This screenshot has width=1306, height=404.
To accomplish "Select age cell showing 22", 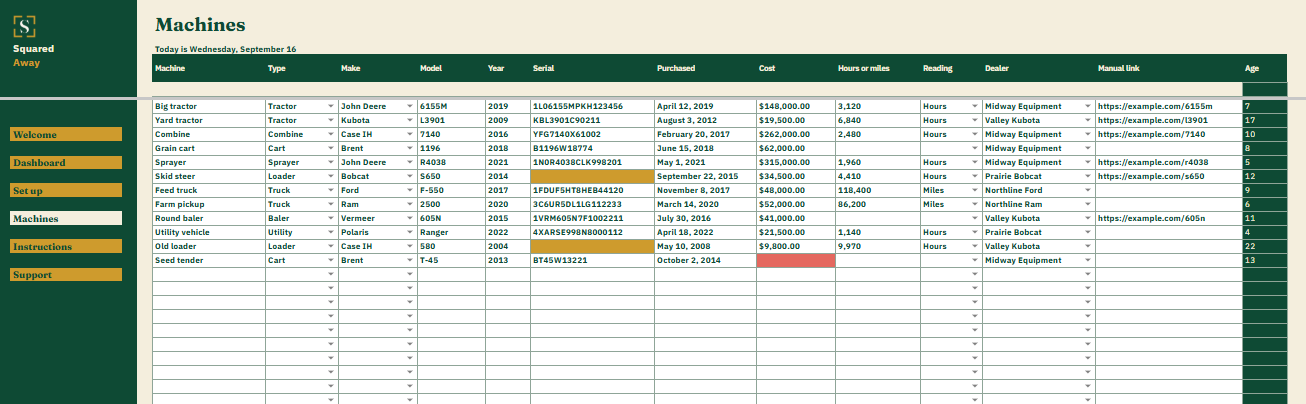I will [x=1265, y=246].
